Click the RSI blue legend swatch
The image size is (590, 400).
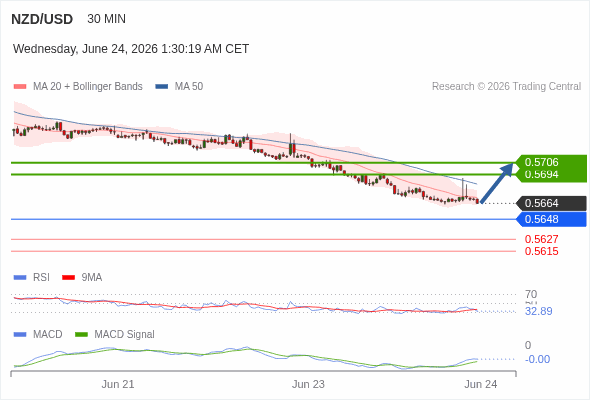20,278
